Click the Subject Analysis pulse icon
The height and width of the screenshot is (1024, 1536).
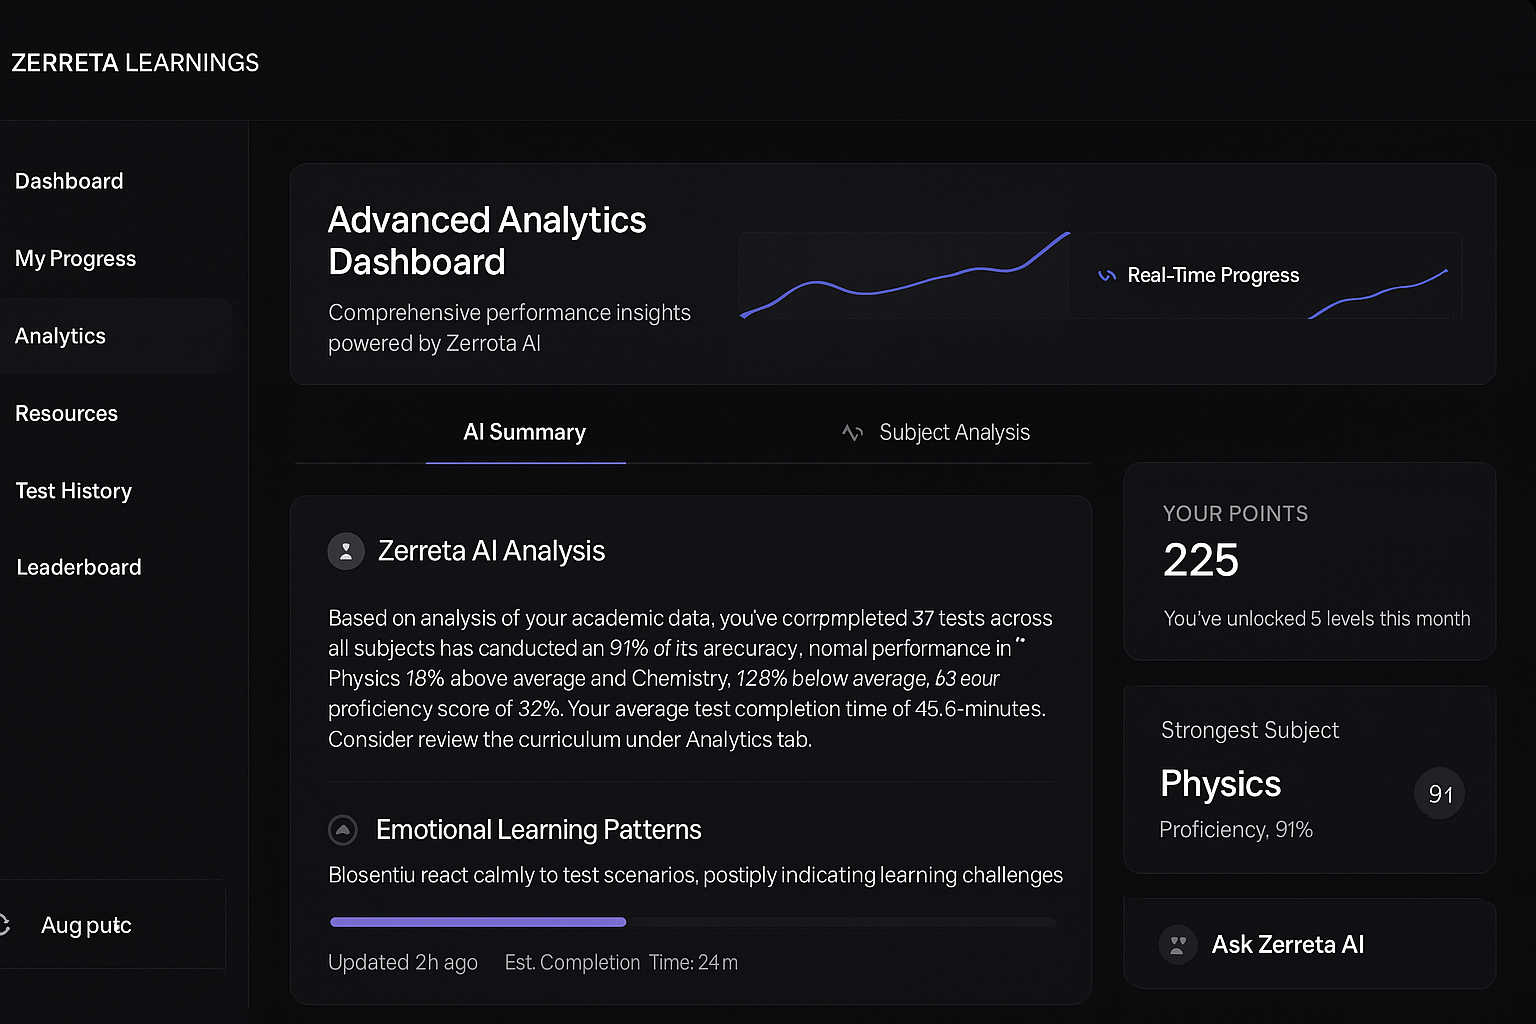(852, 433)
